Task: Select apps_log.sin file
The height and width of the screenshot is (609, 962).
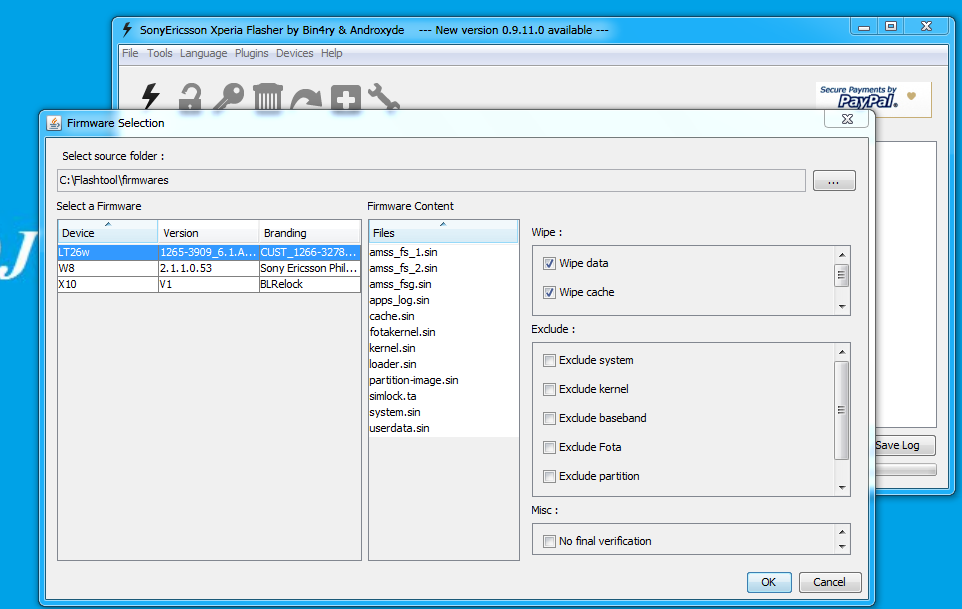Action: [x=444, y=300]
